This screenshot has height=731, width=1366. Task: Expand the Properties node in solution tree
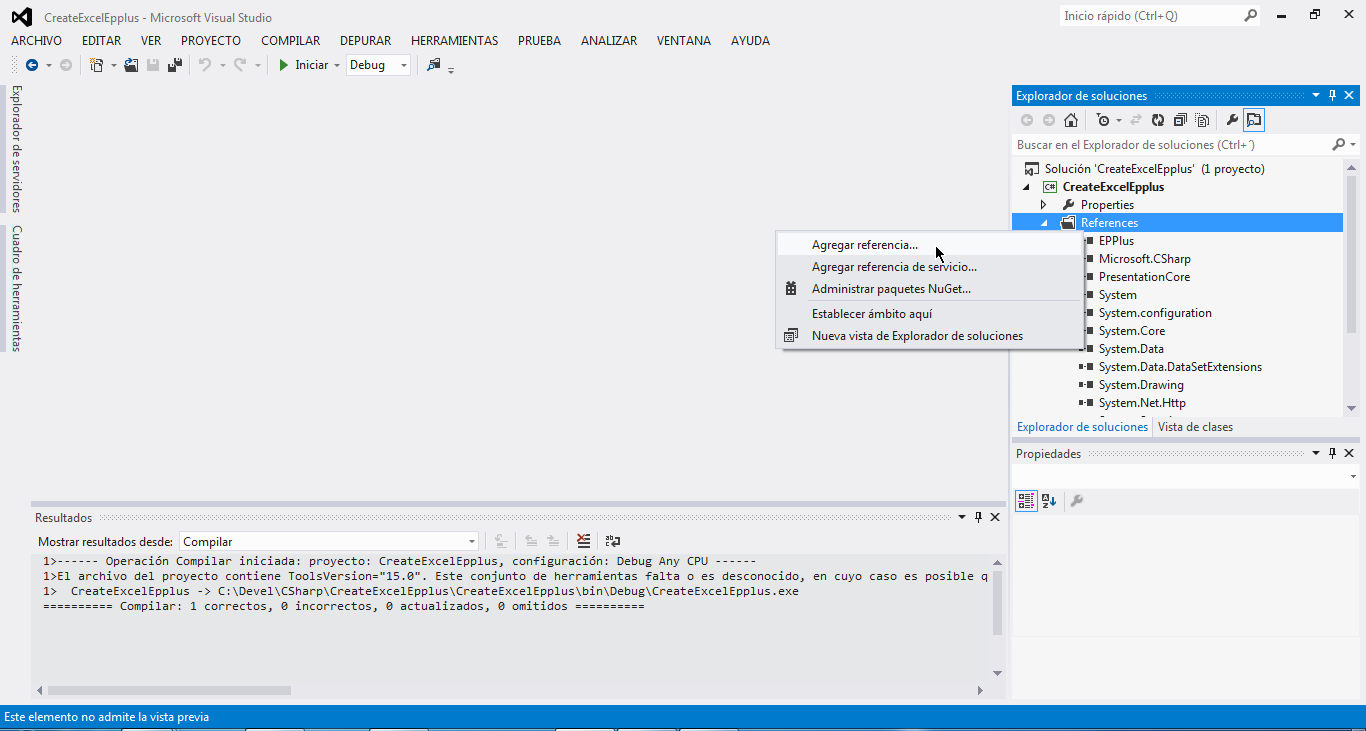pyautogui.click(x=1043, y=205)
